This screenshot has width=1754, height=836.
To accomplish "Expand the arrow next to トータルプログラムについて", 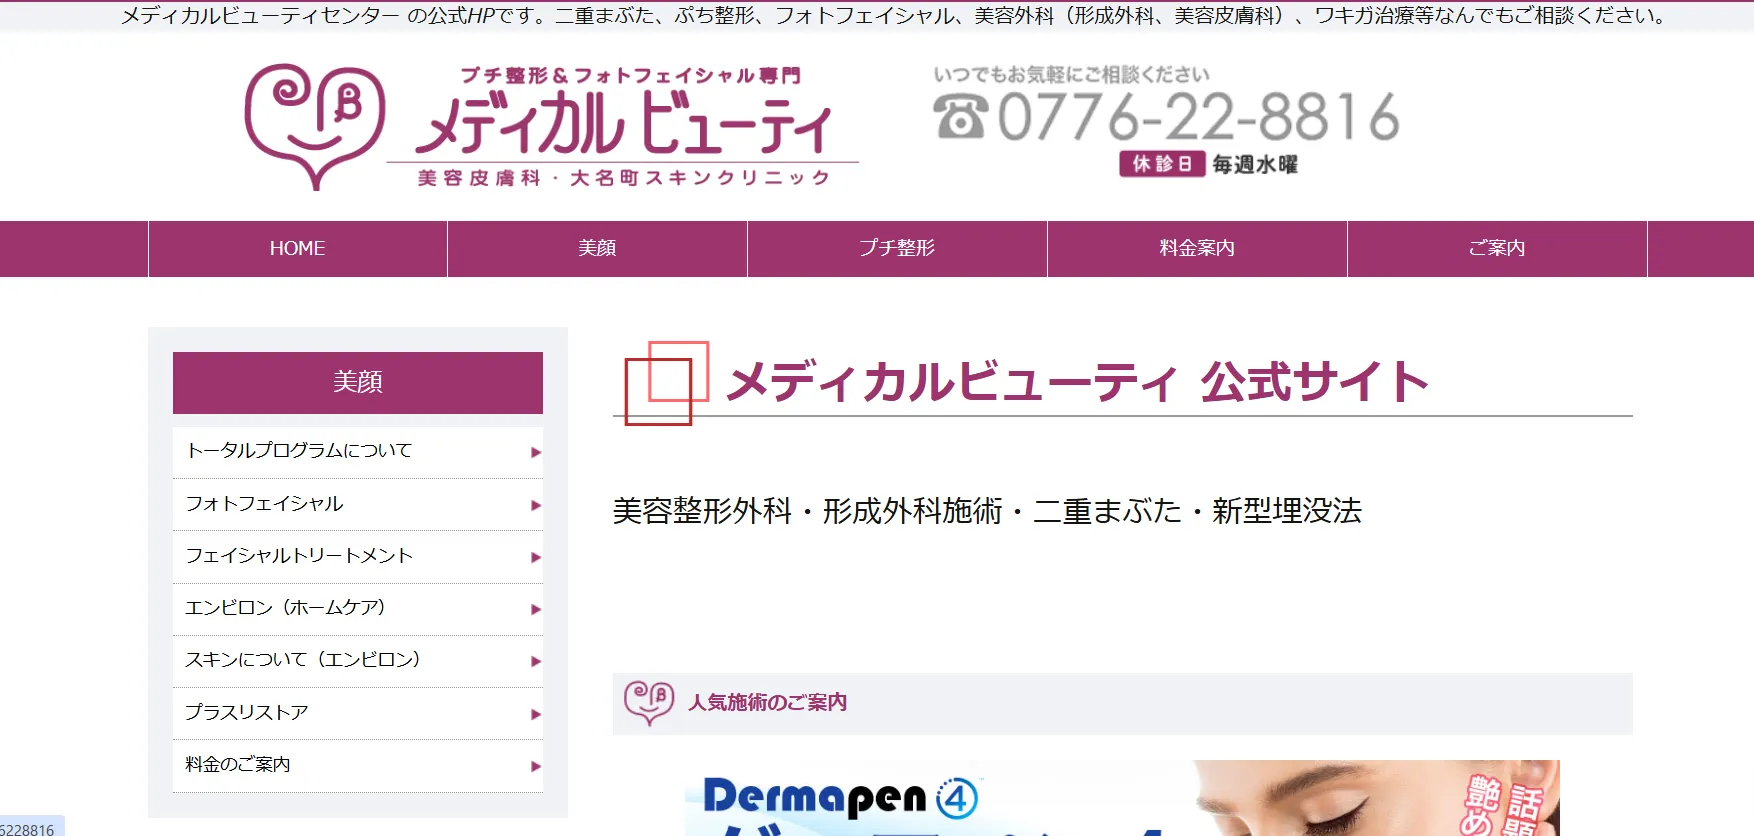I will pos(535,452).
